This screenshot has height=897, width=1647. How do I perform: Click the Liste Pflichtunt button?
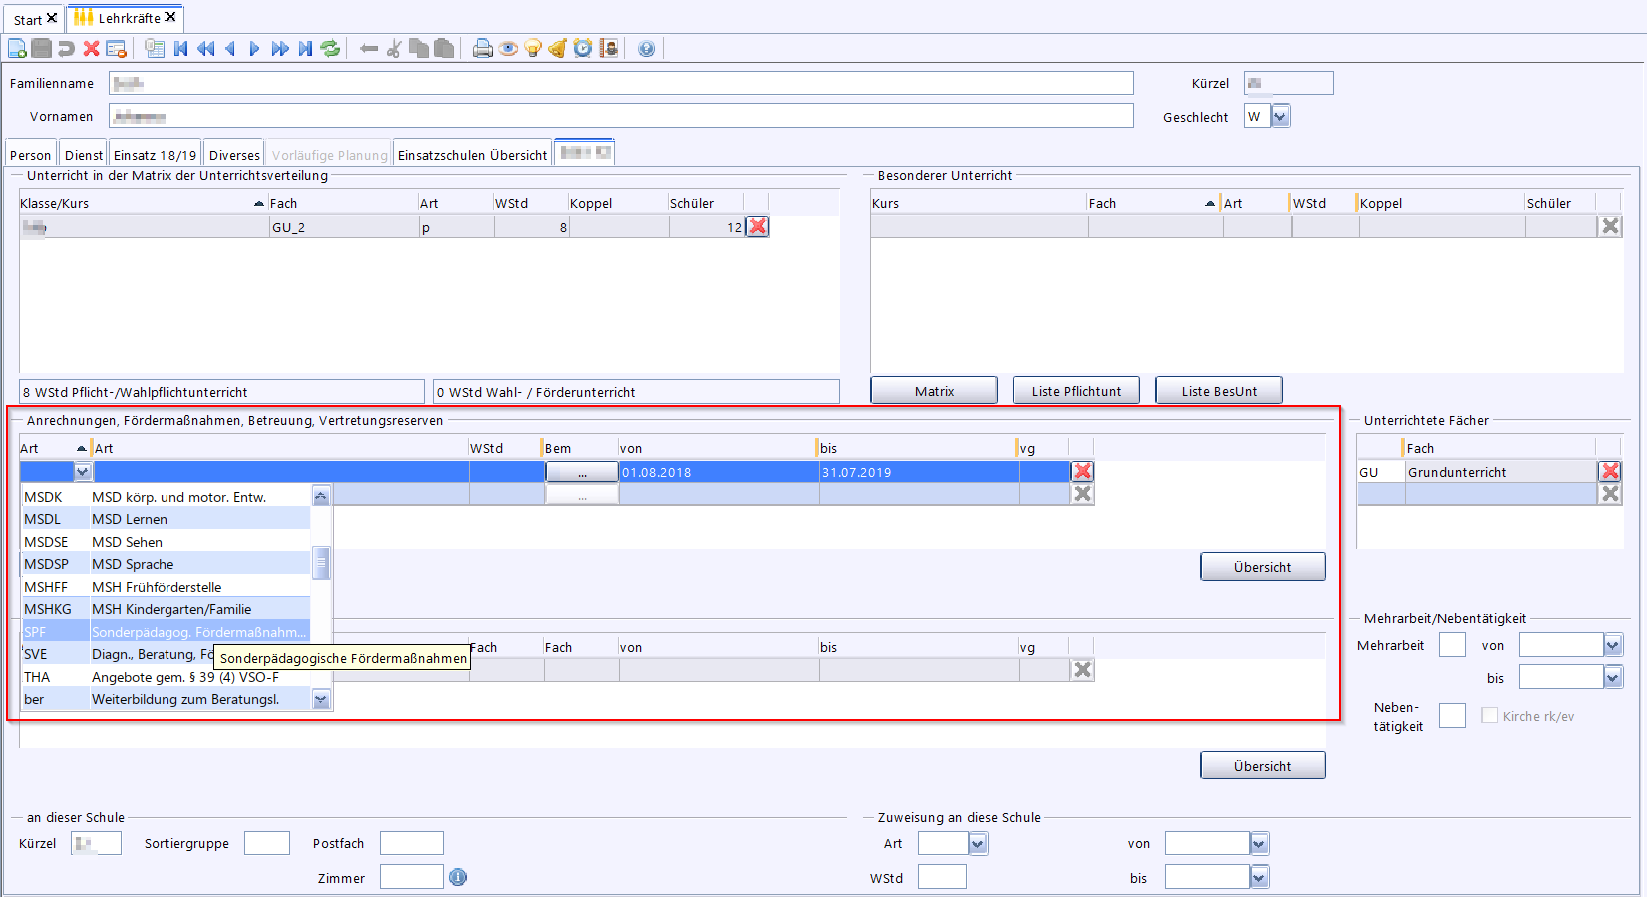click(1076, 391)
